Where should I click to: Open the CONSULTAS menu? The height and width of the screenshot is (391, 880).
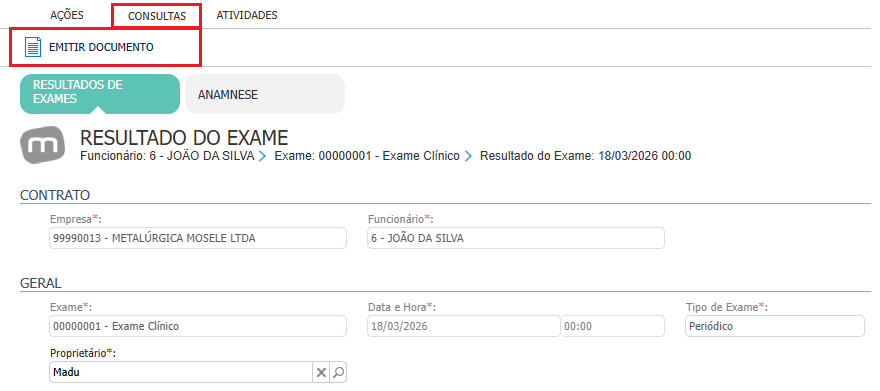(x=157, y=16)
